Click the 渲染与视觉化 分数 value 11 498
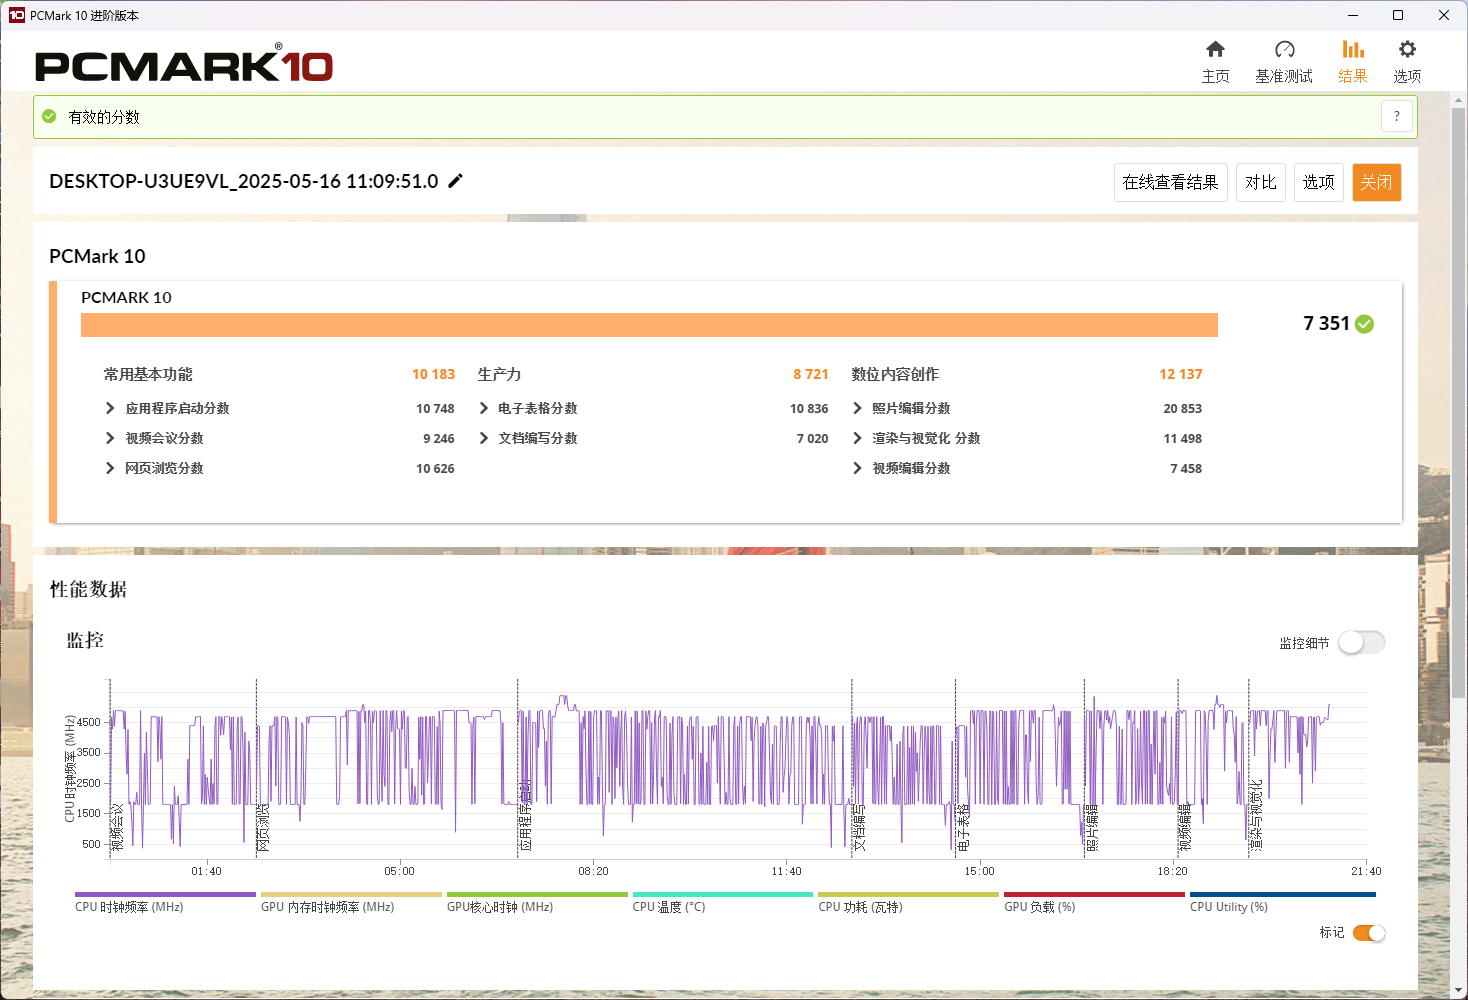The height and width of the screenshot is (1000, 1468). tap(1182, 438)
